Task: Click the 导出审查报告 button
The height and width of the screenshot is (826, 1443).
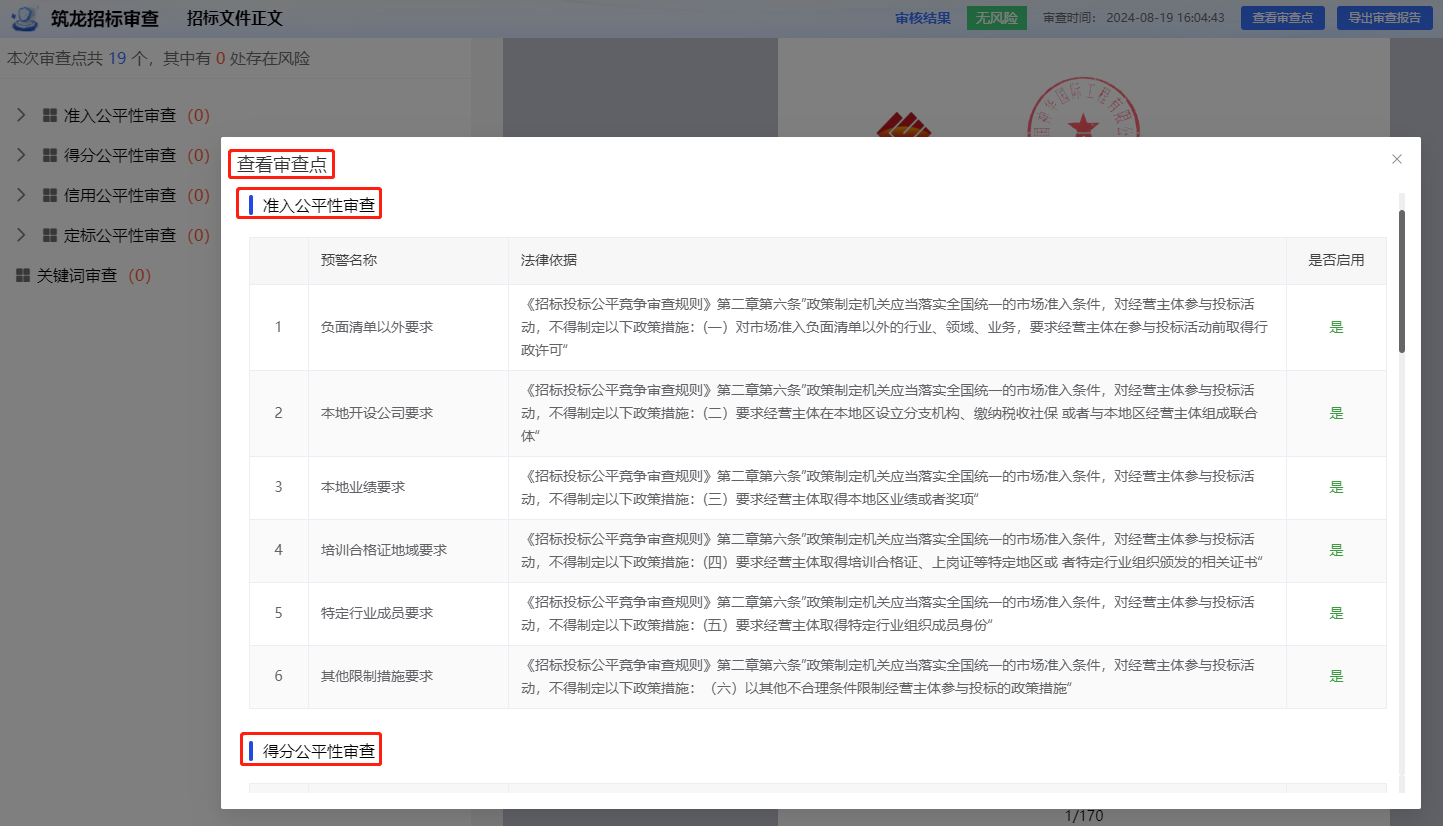Action: click(x=1383, y=18)
